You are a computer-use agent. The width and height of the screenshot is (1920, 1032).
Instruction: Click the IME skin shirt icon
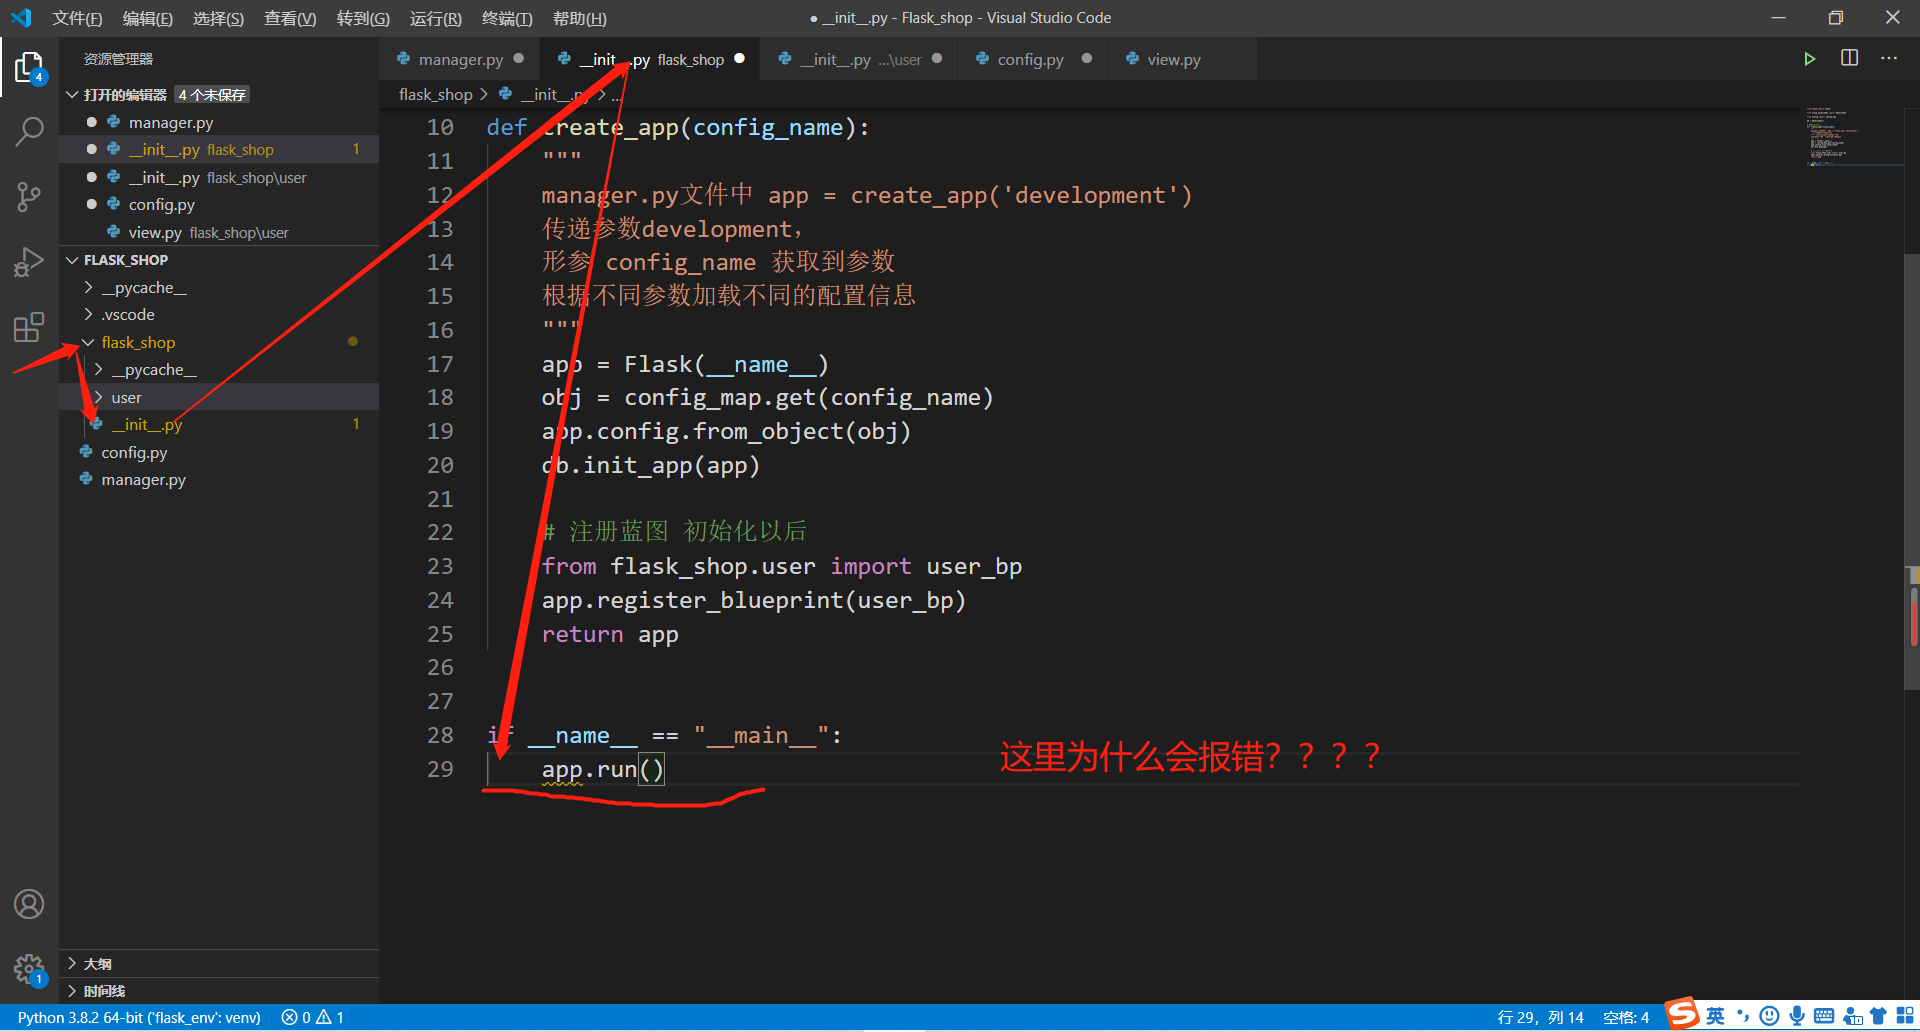pos(1878,1016)
